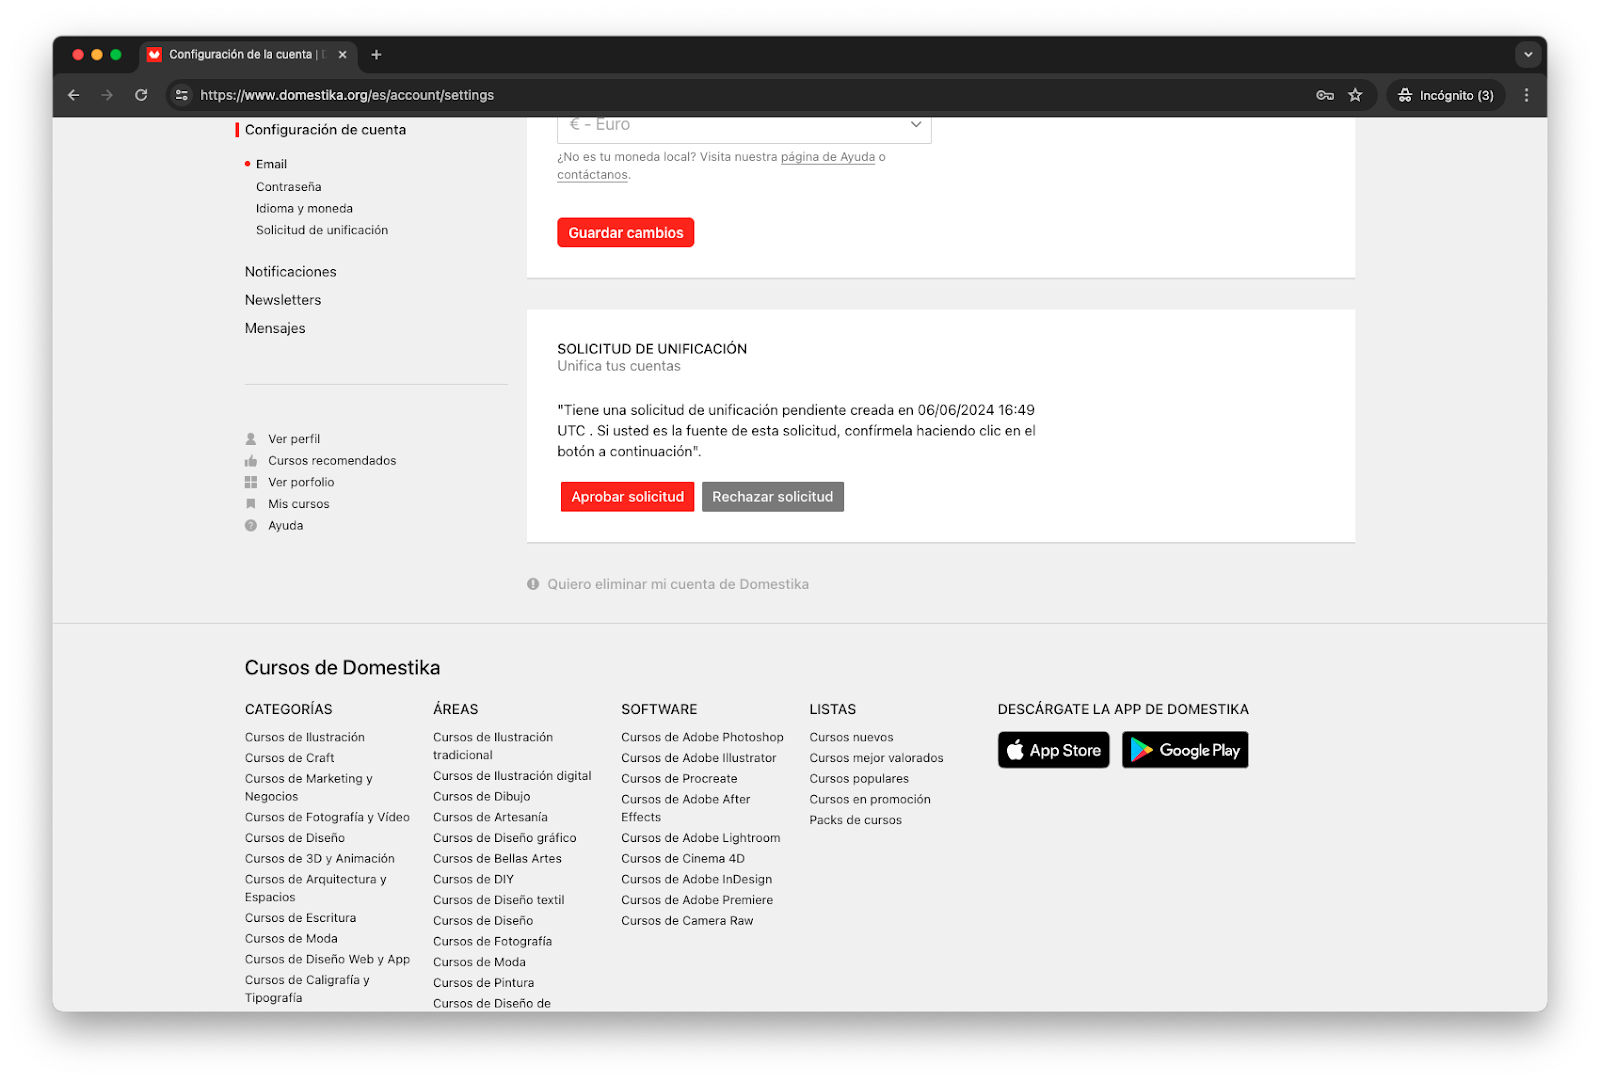Image resolution: width=1600 pixels, height=1081 pixels.
Task: Click the question mark icon beside Ayuda
Action: click(251, 525)
